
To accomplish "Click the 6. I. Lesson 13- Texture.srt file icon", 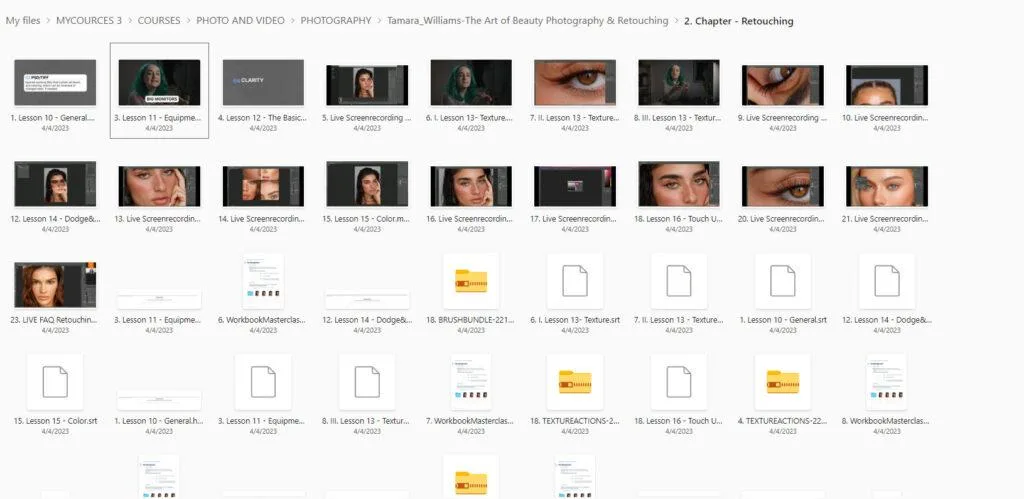I will (x=575, y=282).
